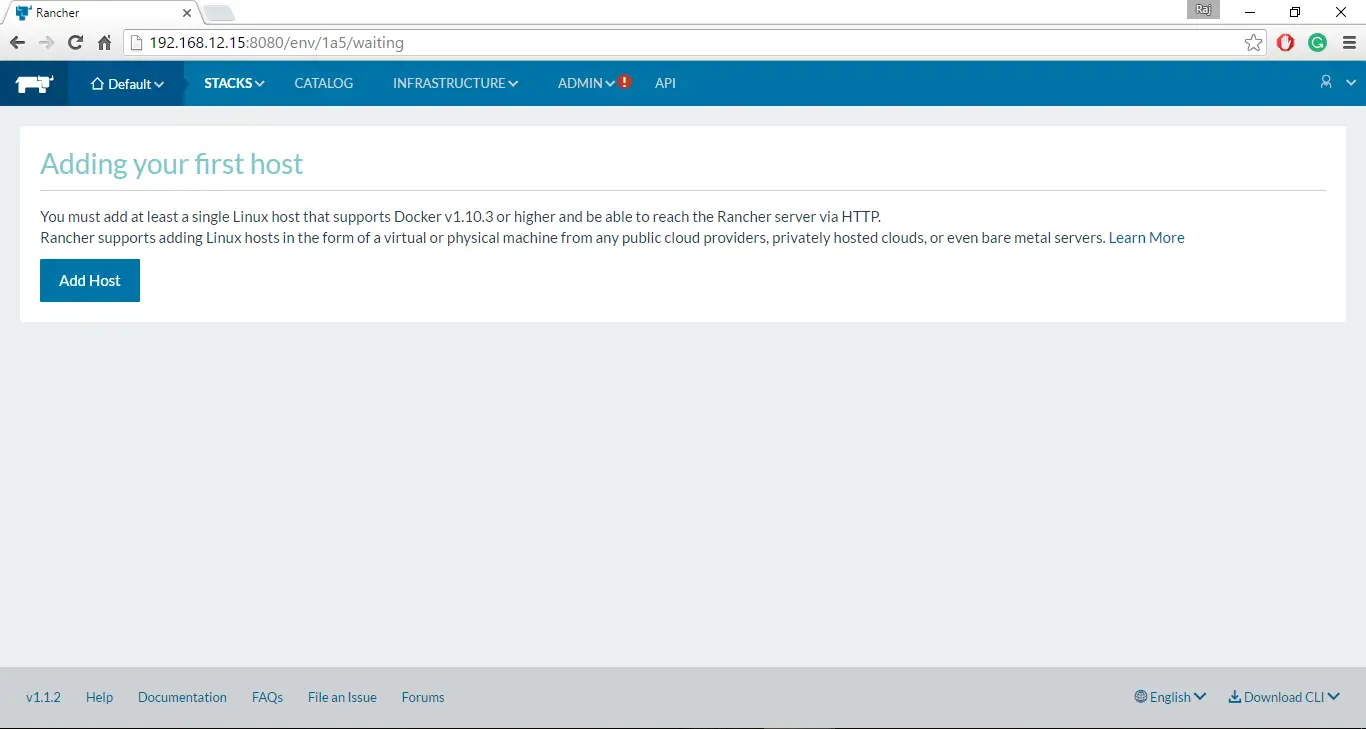Screen dimensions: 1366x729
Task: Reload the page with the refresh icon
Action: (75, 43)
